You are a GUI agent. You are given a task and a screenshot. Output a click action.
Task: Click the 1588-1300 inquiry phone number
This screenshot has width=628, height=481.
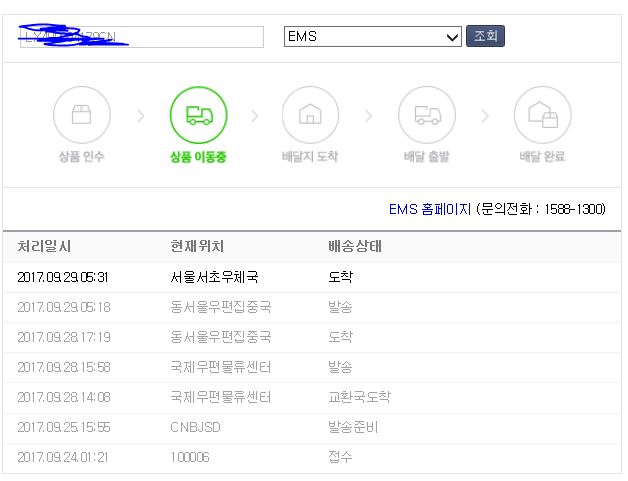pyautogui.click(x=573, y=209)
